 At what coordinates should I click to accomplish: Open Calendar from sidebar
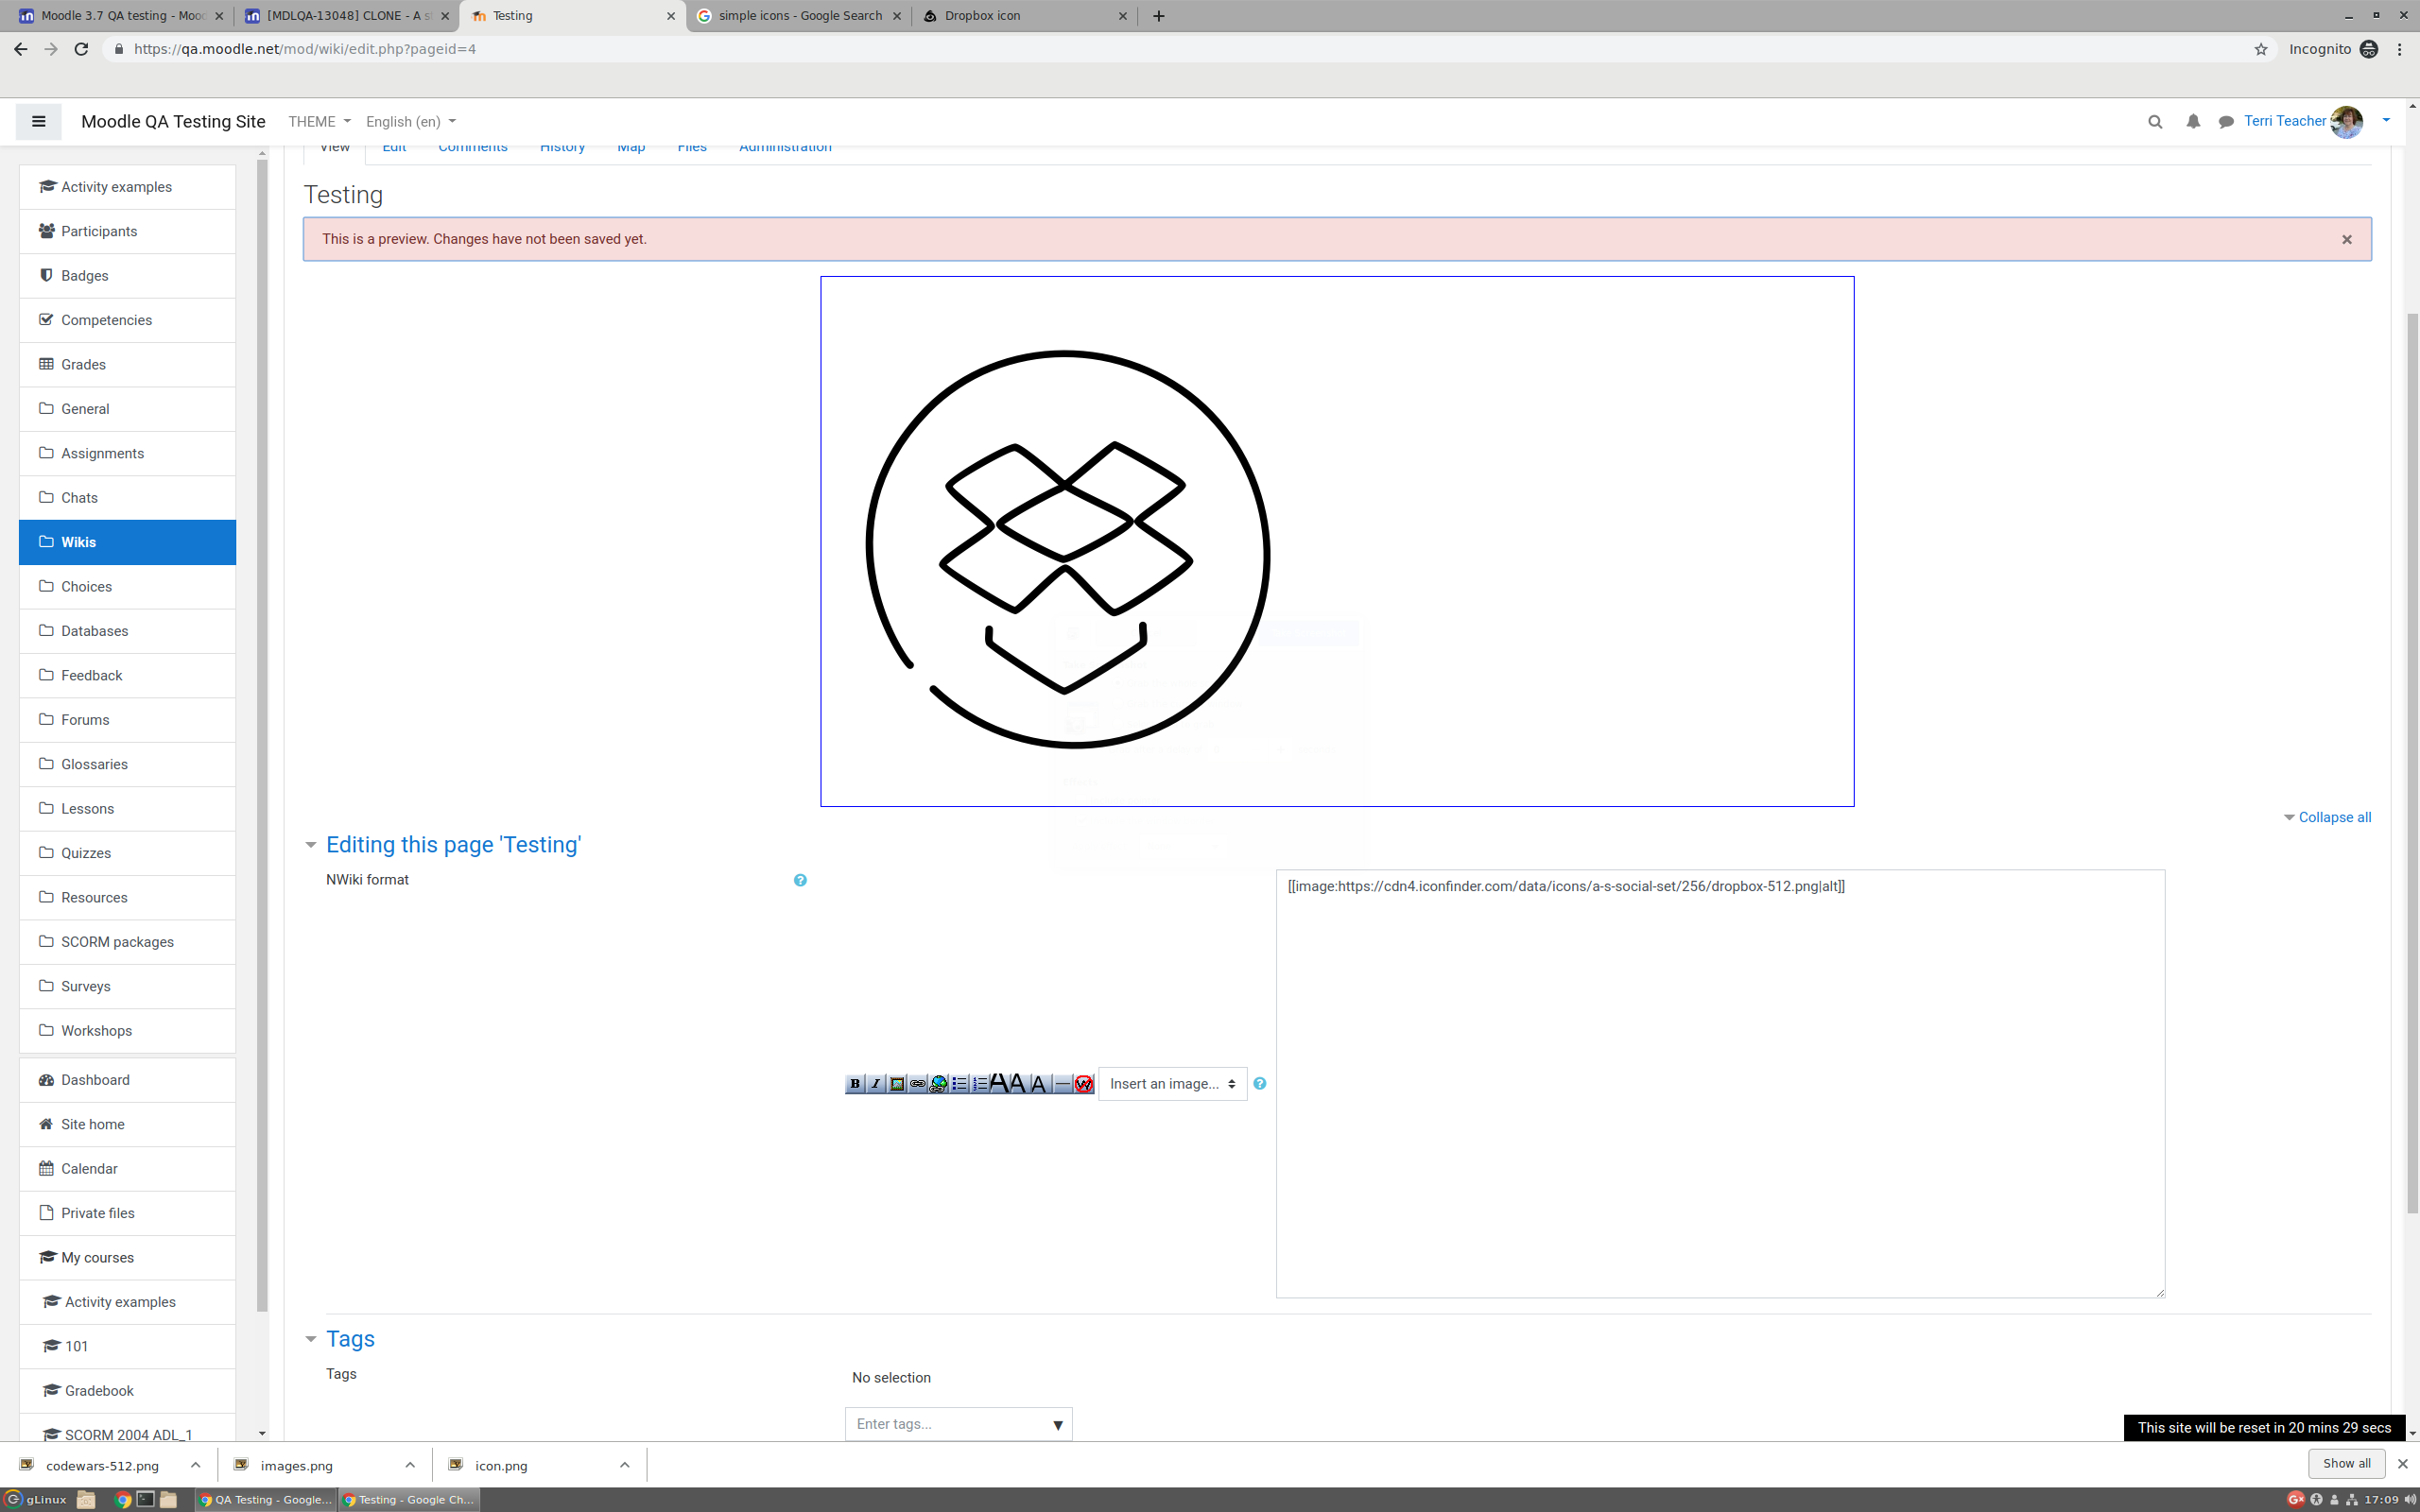click(127, 1169)
